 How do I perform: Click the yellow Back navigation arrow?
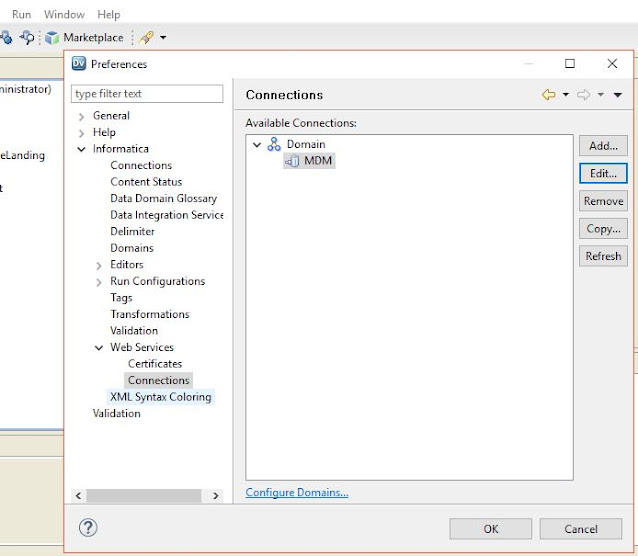click(x=548, y=94)
